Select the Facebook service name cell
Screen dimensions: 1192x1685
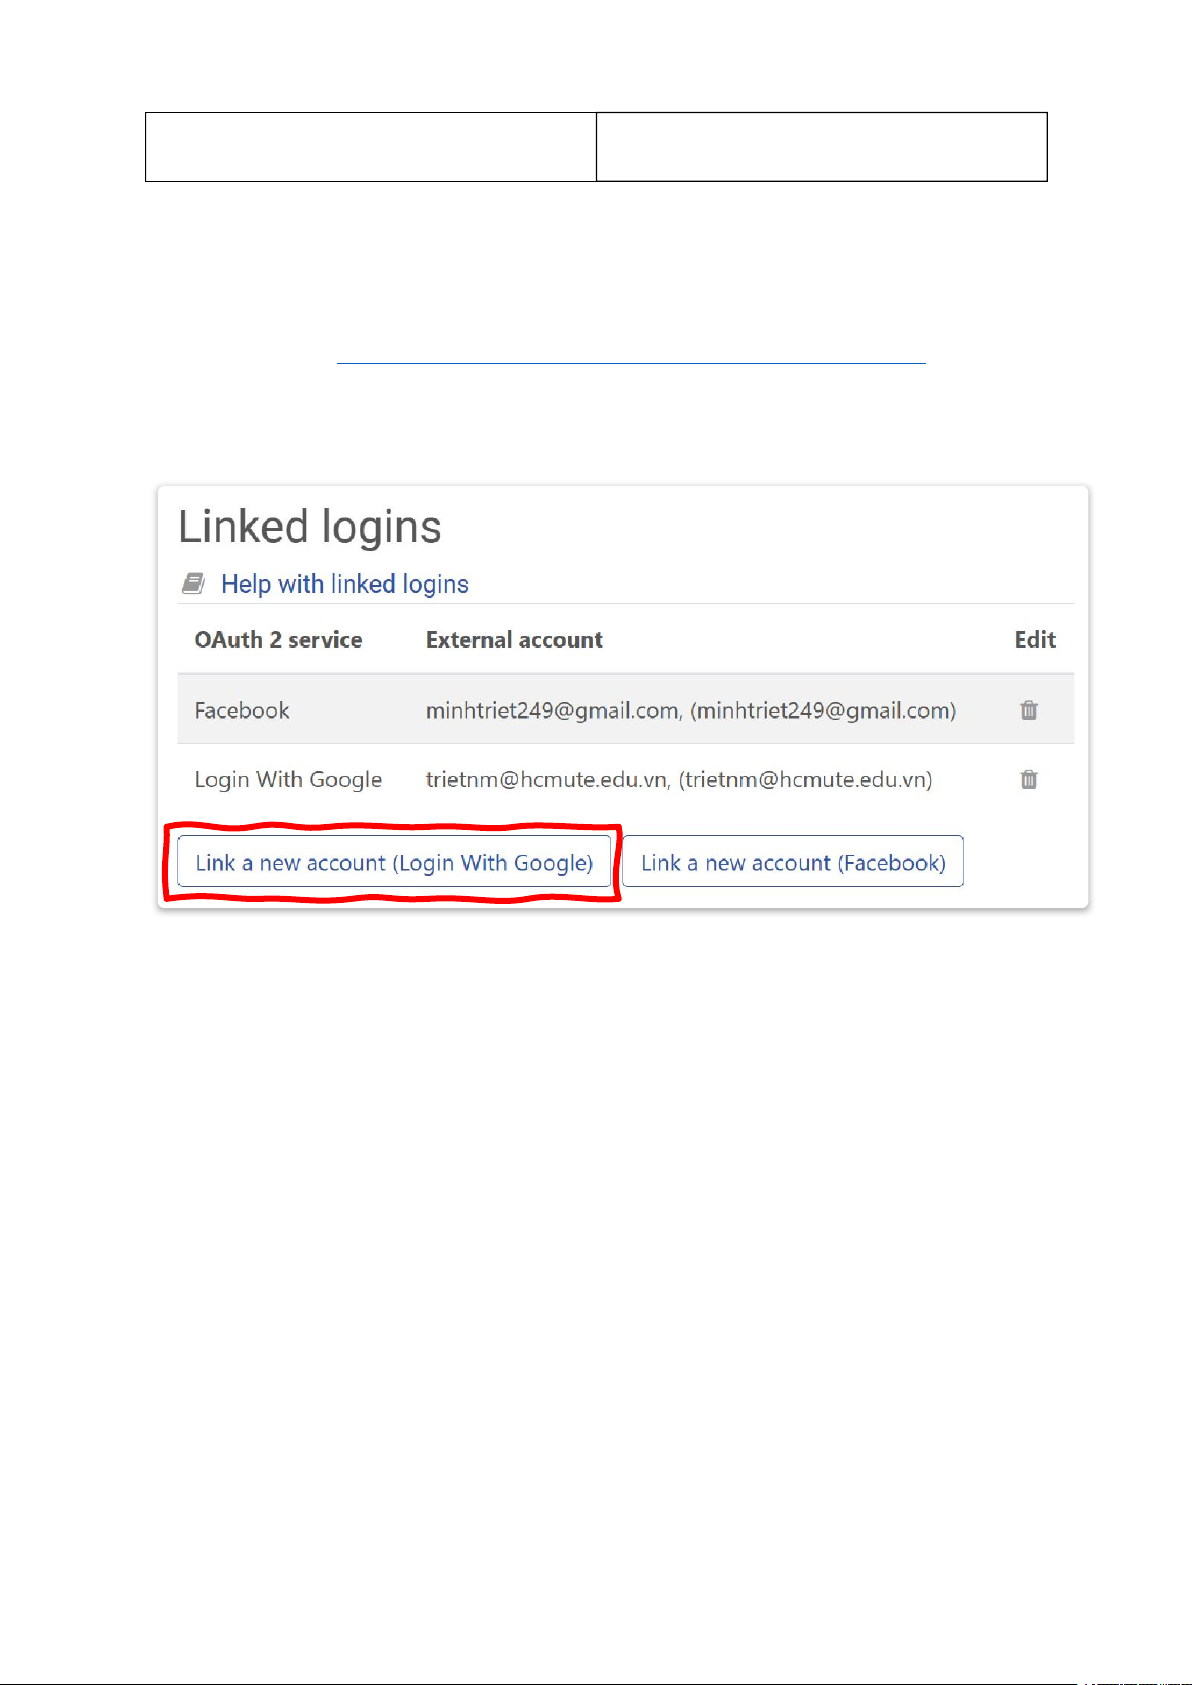point(242,710)
